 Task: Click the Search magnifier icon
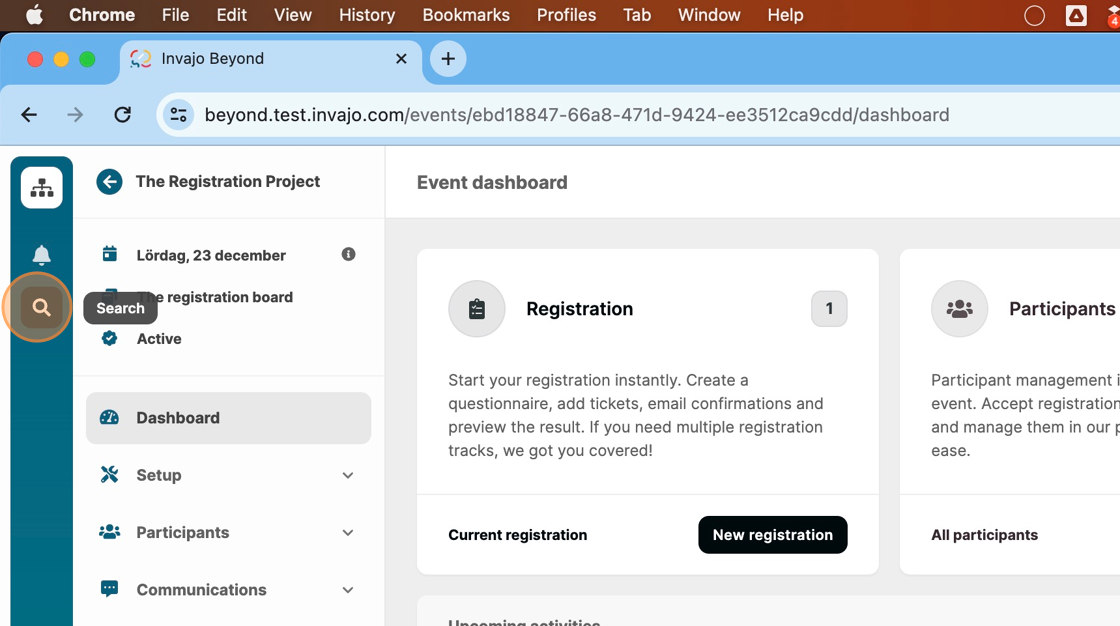pyautogui.click(x=41, y=308)
